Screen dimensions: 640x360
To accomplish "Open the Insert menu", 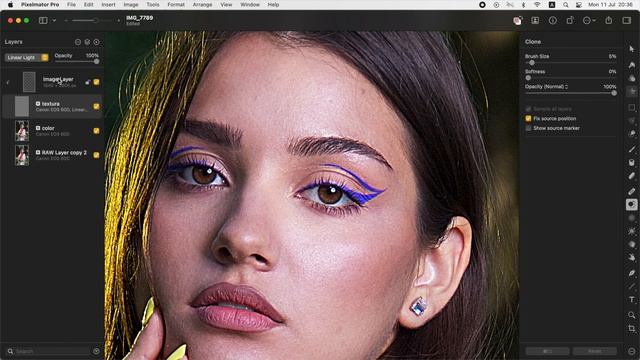I will [x=108, y=4].
